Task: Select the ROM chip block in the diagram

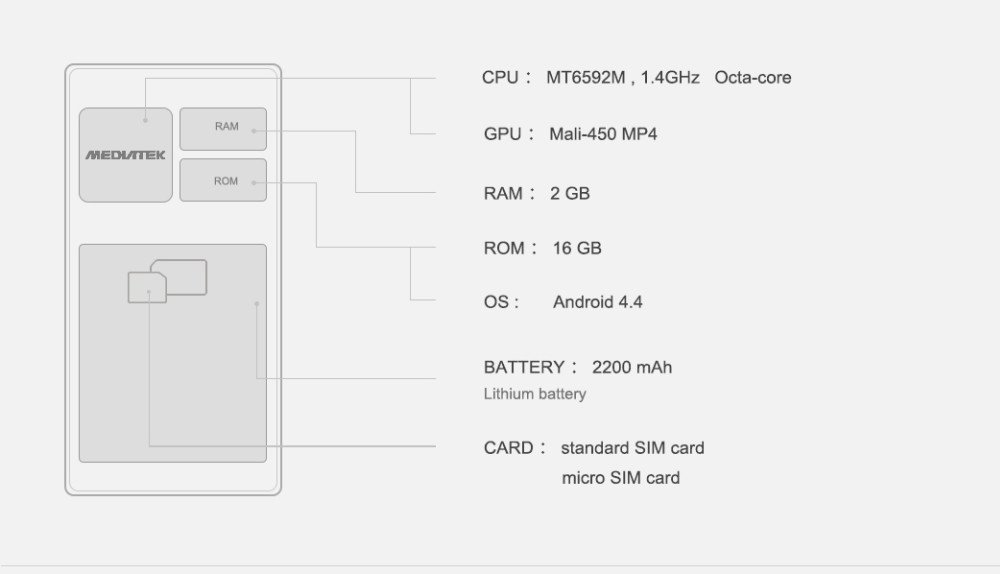Action: [x=223, y=181]
